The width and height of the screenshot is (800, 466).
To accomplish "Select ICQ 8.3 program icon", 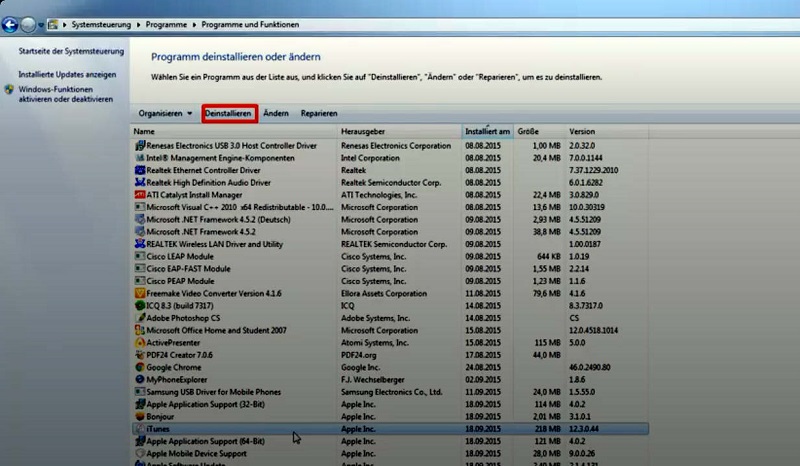I will click(x=140, y=306).
